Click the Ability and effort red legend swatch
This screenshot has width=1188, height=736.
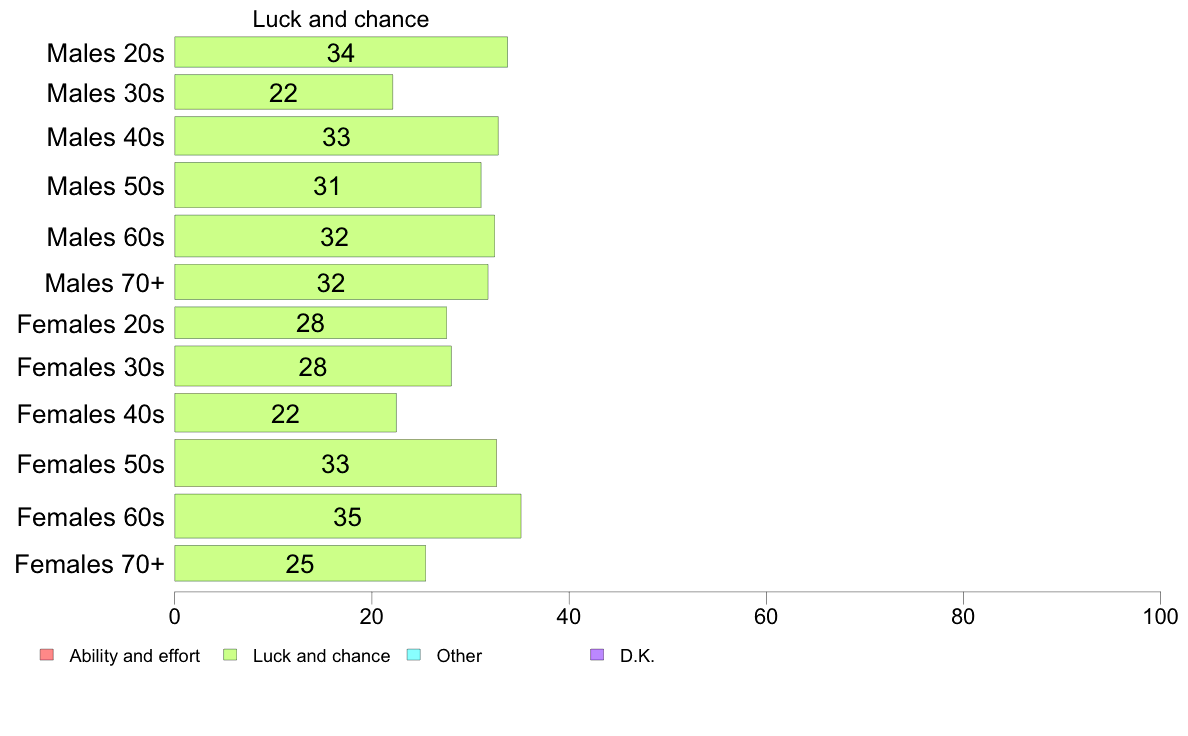click(47, 655)
